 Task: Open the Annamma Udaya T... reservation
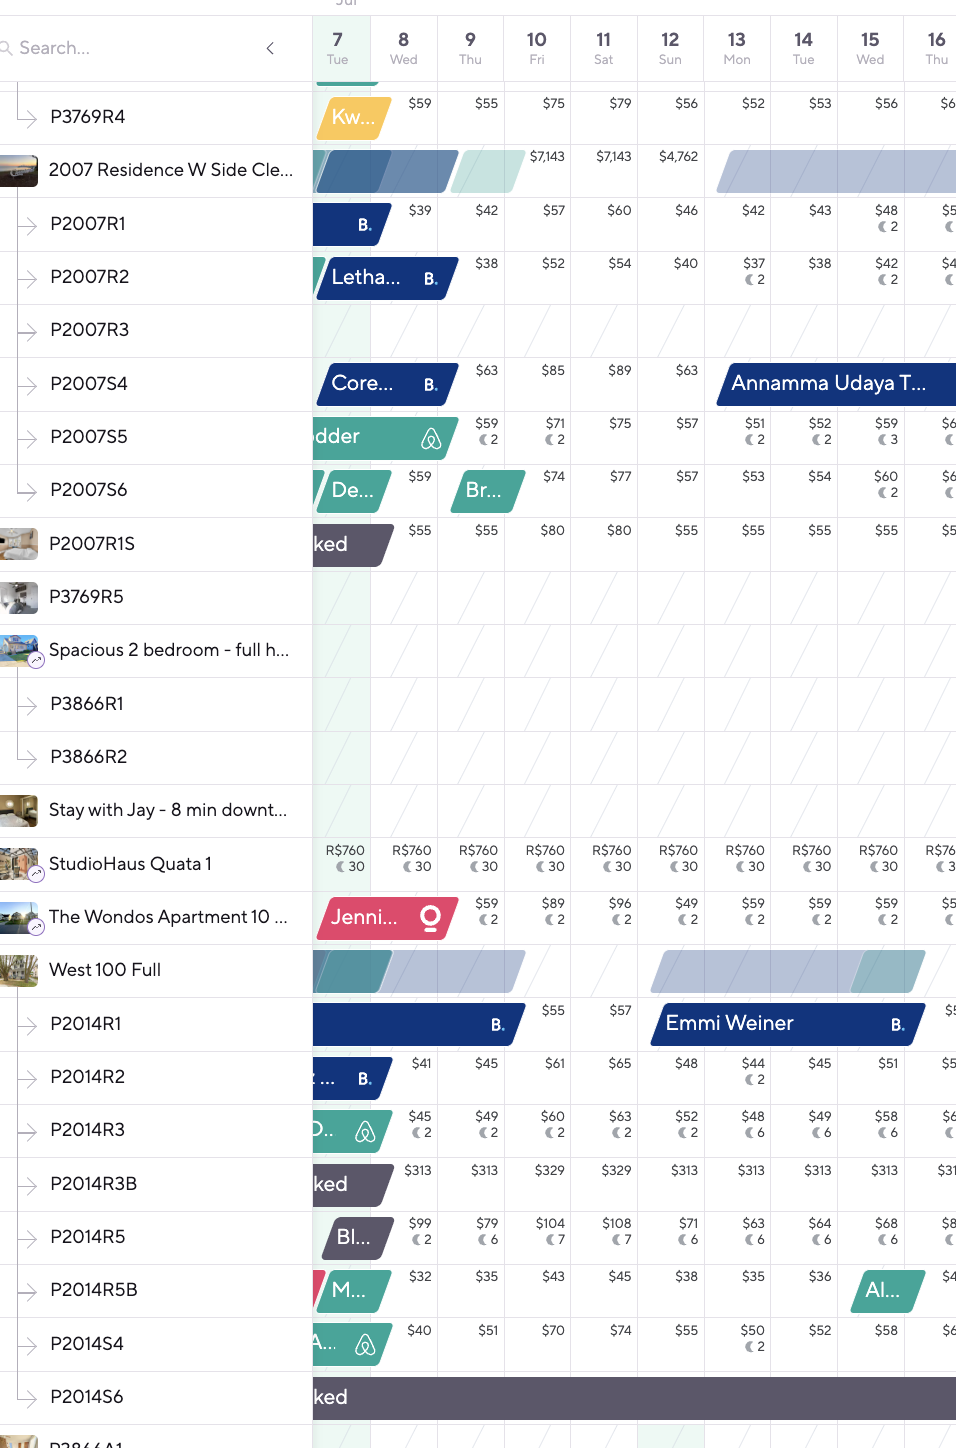pos(836,384)
